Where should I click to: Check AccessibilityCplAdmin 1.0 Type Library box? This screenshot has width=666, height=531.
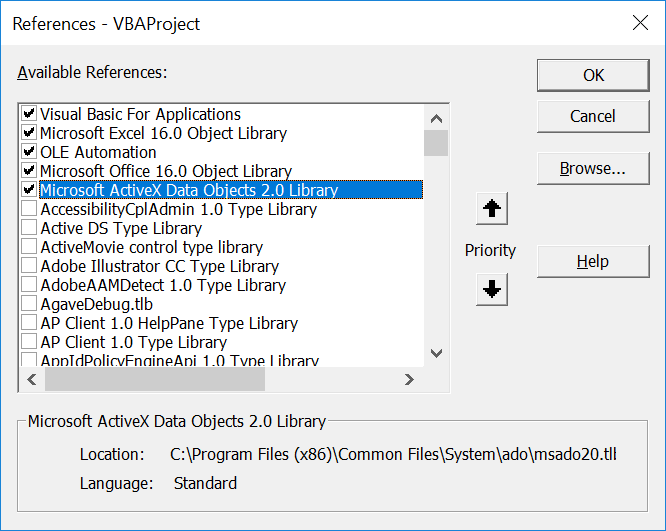(x=28, y=209)
